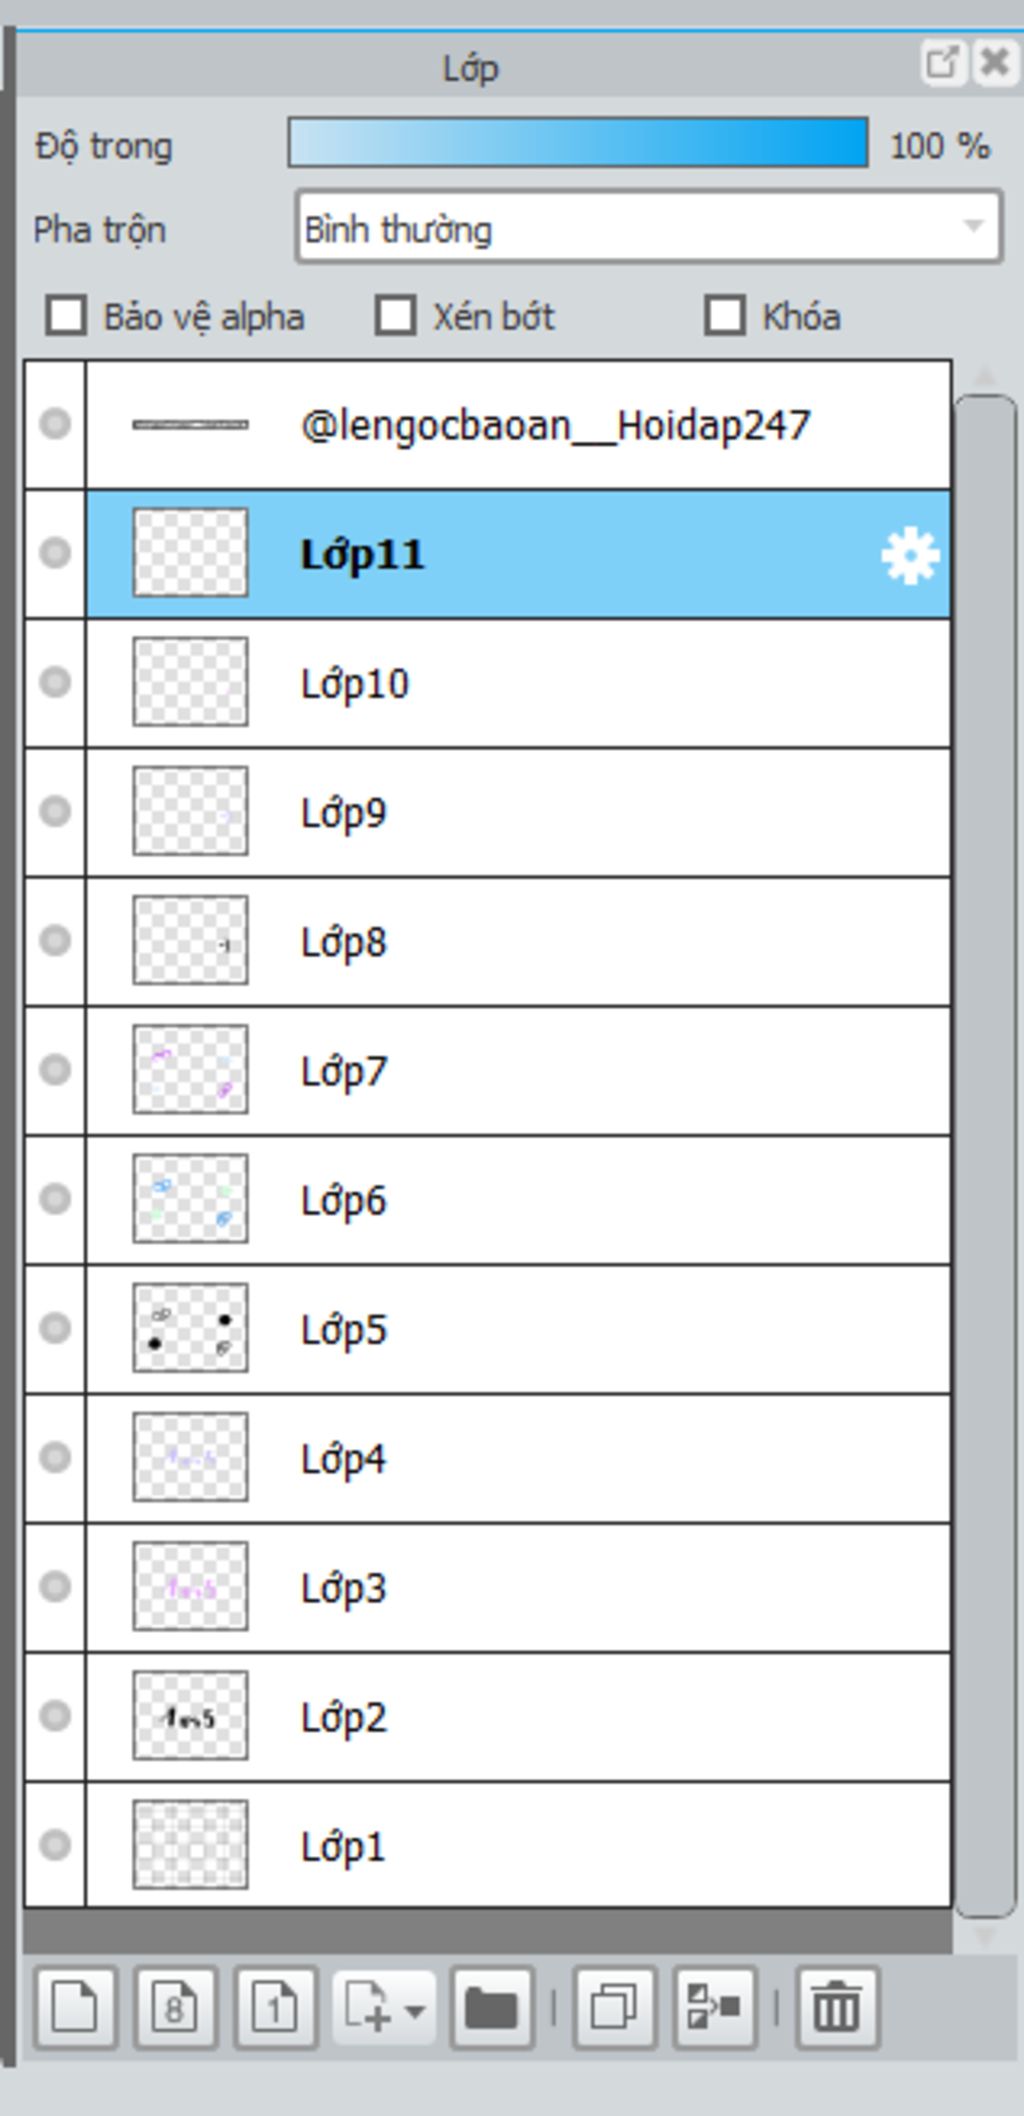Create a new layer folder
This screenshot has width=1024, height=2116.
click(x=492, y=2007)
